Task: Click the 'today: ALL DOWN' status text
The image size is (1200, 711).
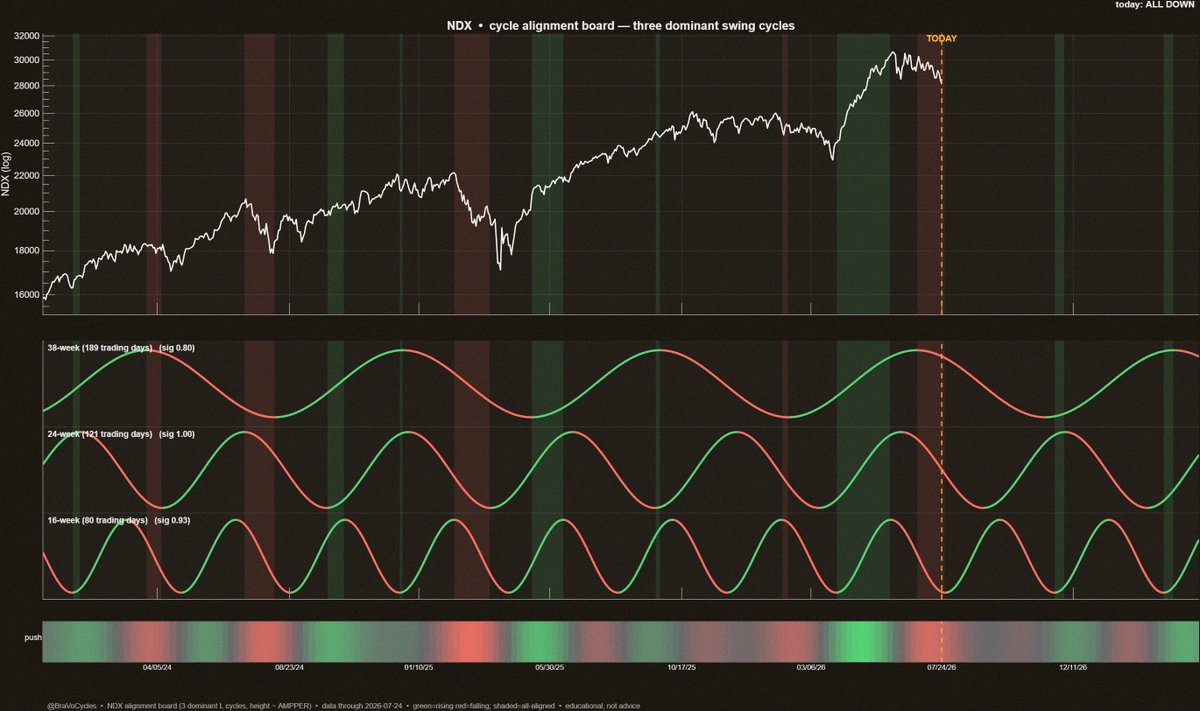Action: click(x=1154, y=6)
